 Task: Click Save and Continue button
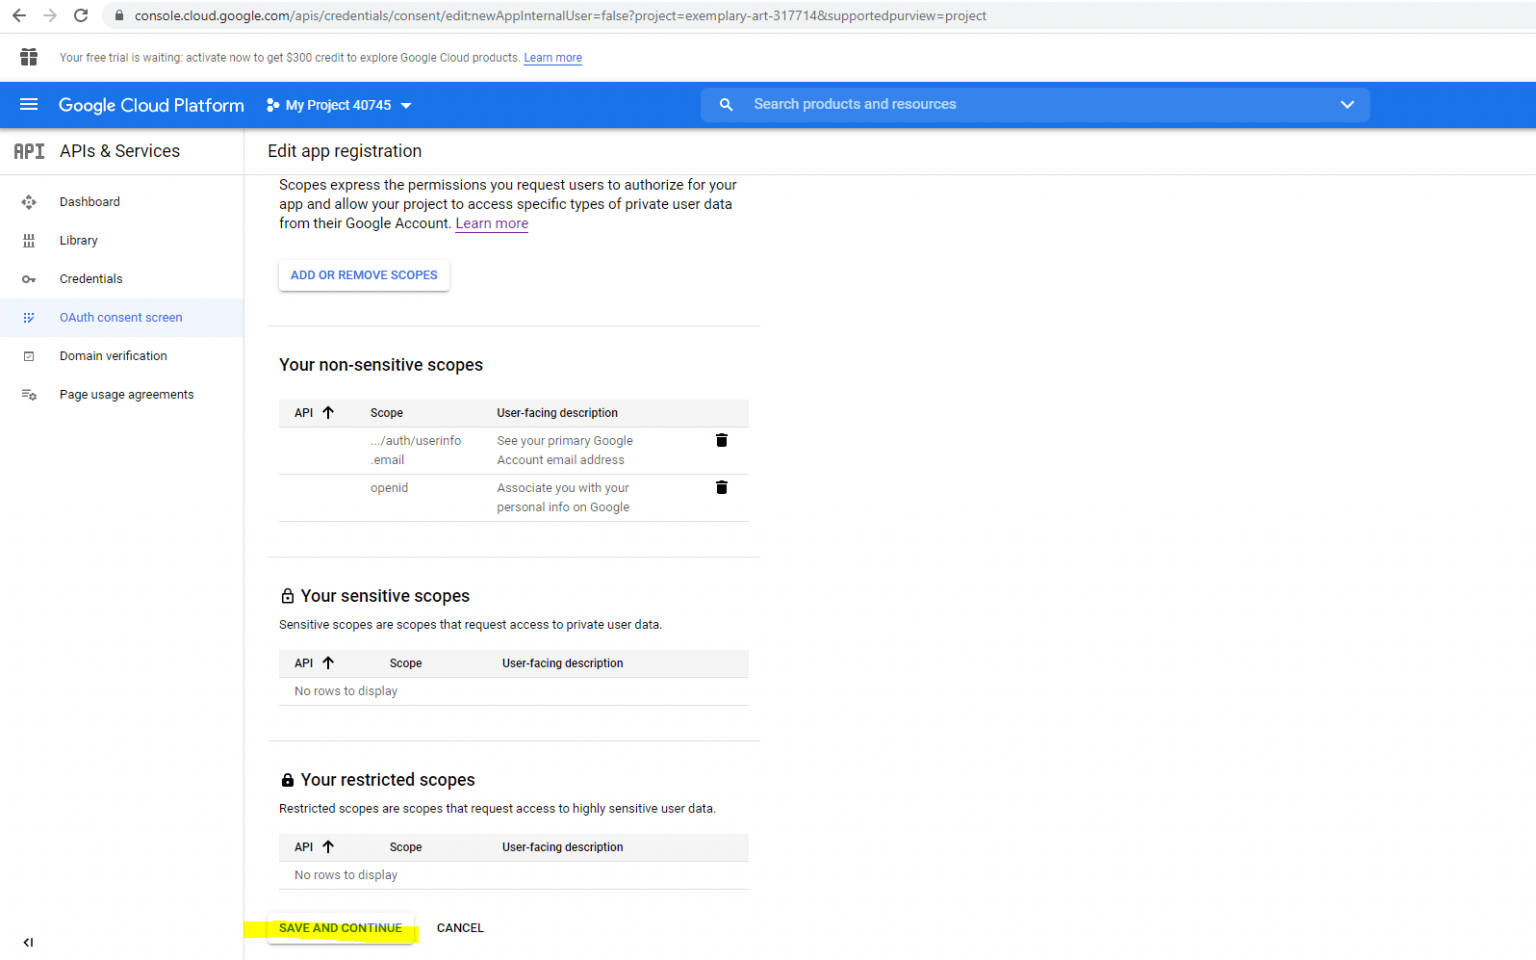[340, 928]
